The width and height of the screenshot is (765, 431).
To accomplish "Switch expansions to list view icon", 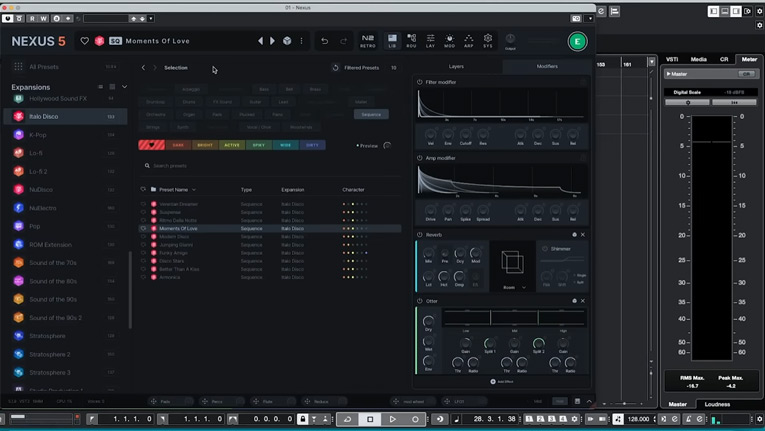I will coord(101,87).
